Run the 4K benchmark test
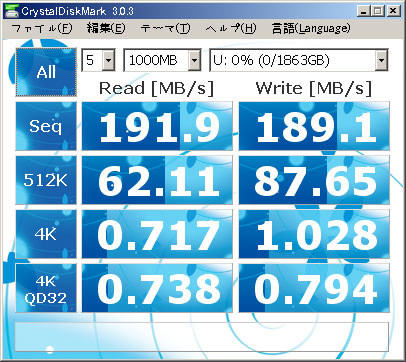Image resolution: width=406 pixels, height=362 pixels. coord(46,234)
